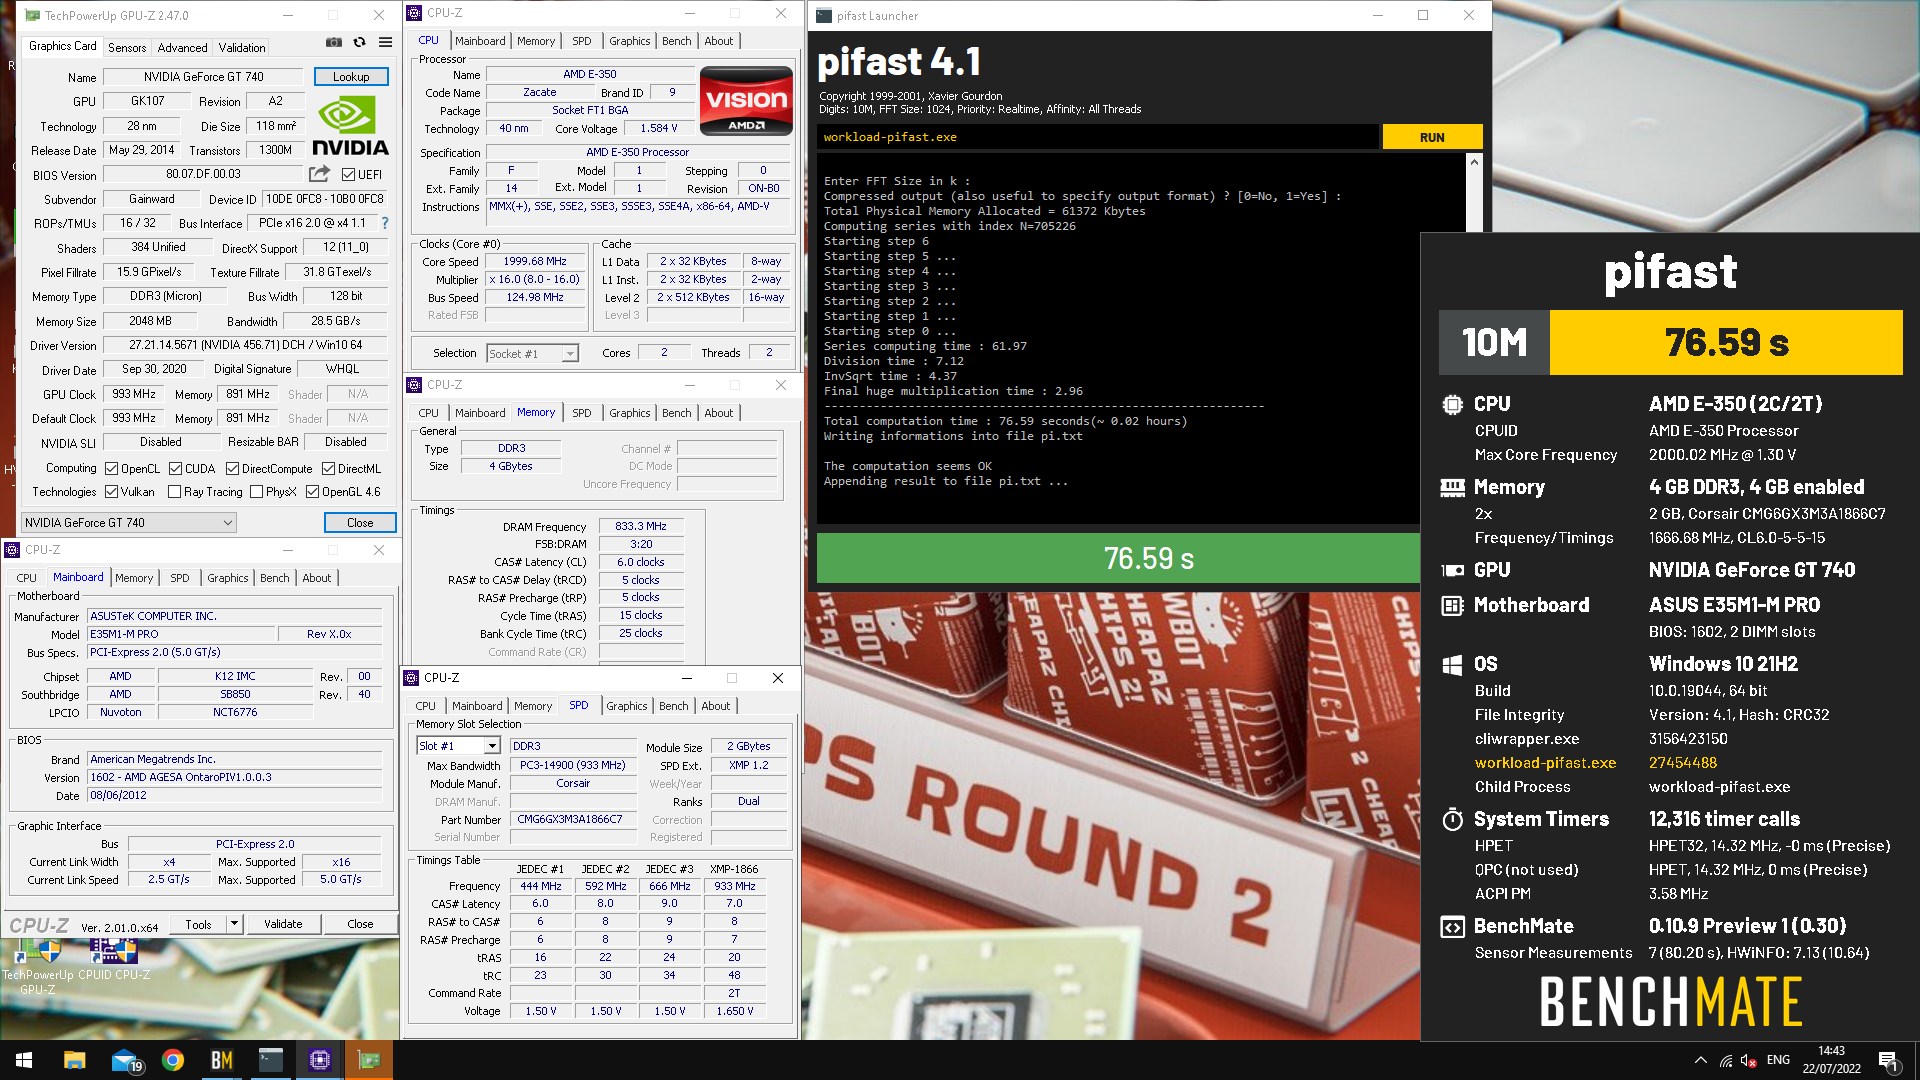Open the GPU-Z hamburger menu
This screenshot has height=1080, width=1920.
click(x=385, y=42)
